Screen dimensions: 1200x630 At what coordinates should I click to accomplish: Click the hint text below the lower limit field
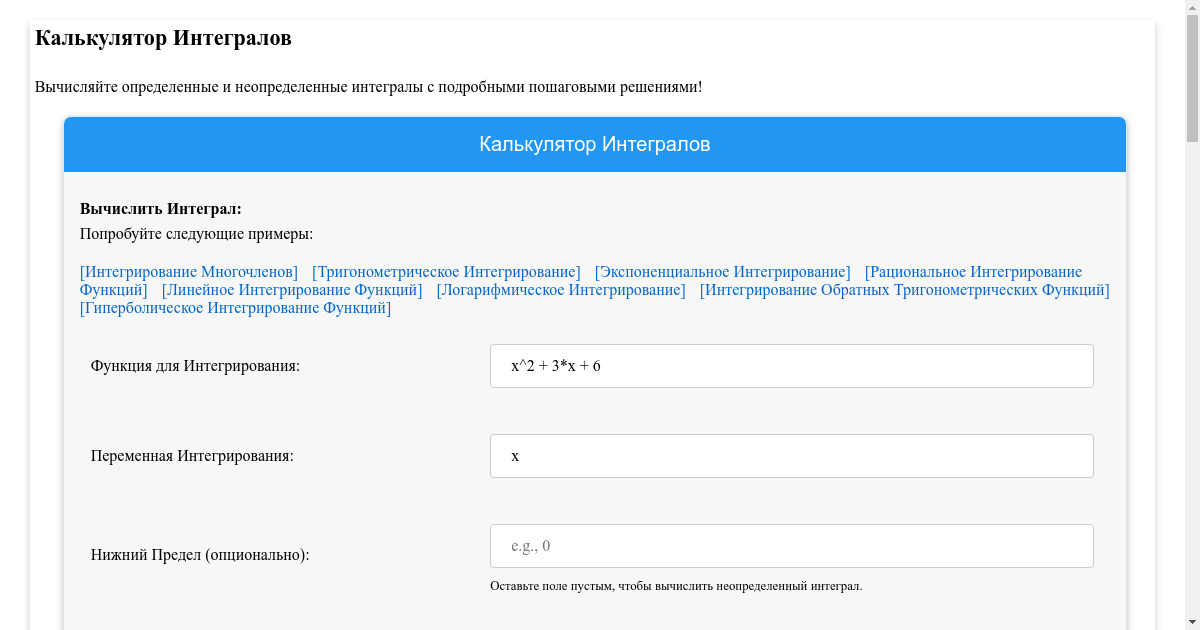click(x=676, y=586)
